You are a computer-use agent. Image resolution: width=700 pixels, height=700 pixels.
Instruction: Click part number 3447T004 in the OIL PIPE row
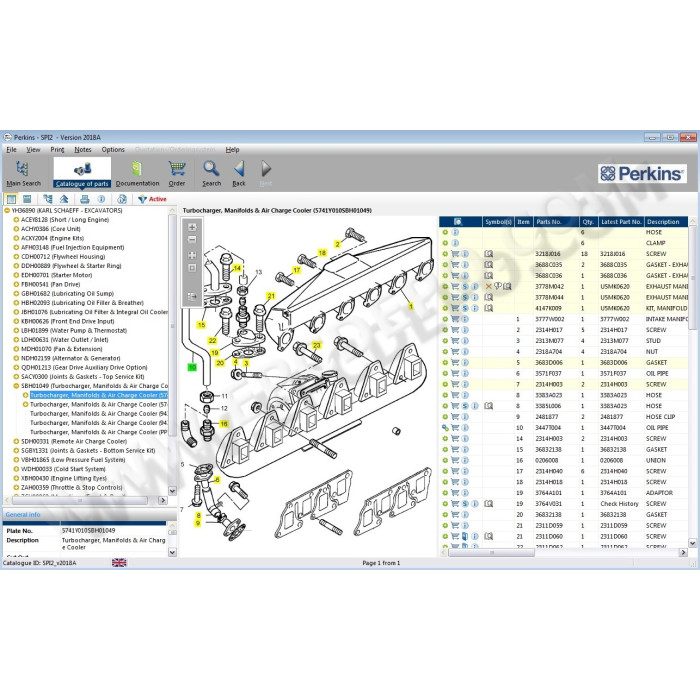548,428
